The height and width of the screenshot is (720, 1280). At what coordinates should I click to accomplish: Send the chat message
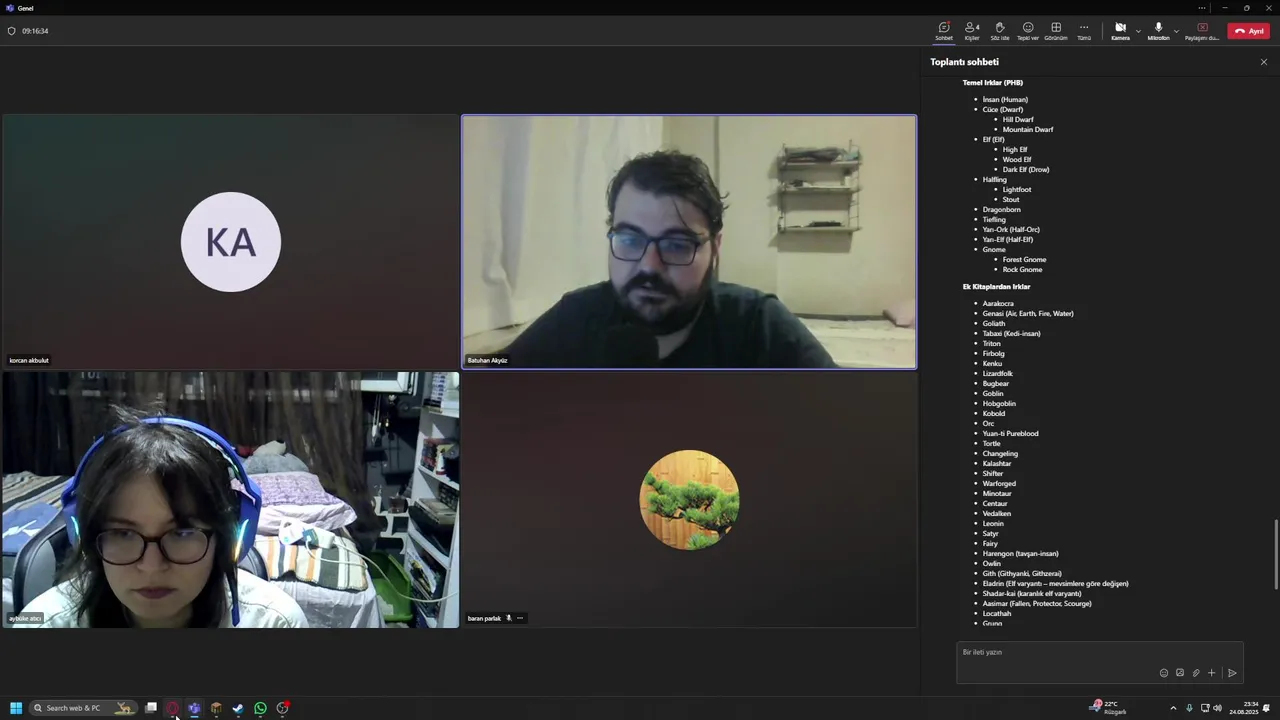pyautogui.click(x=1232, y=673)
